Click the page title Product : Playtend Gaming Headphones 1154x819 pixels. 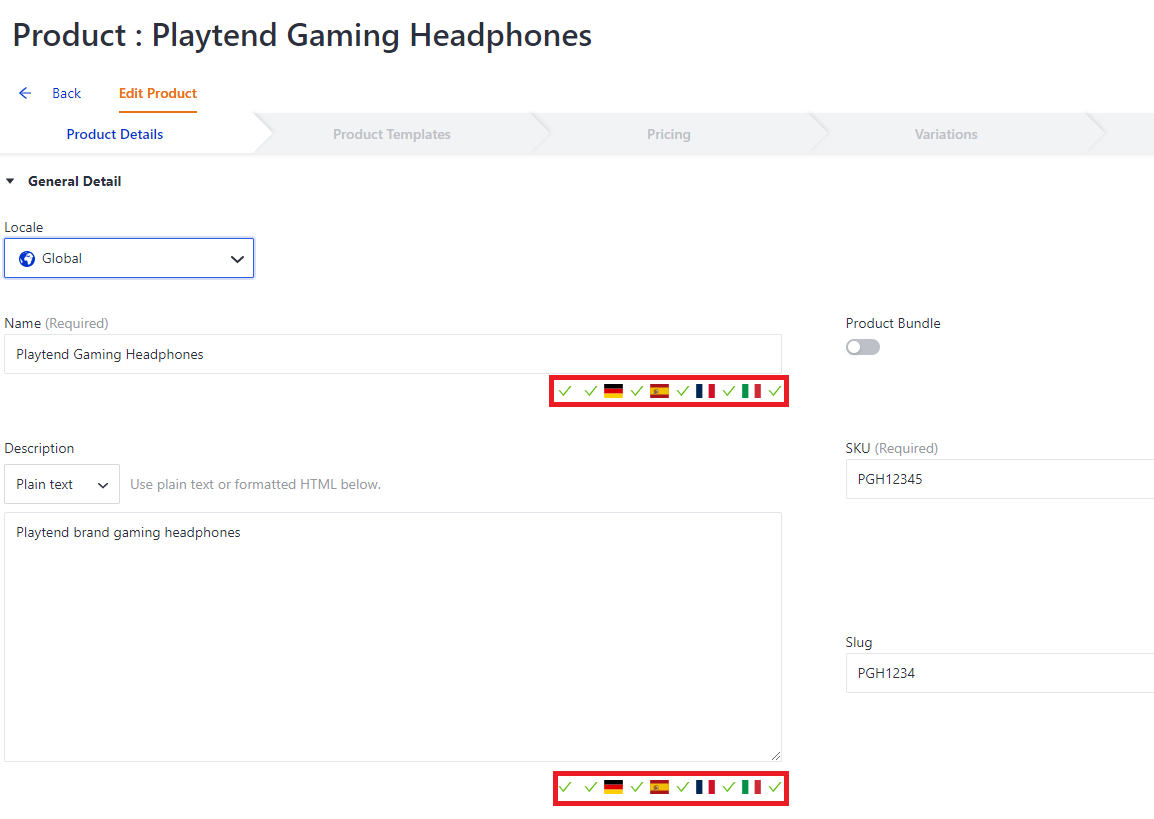[302, 36]
